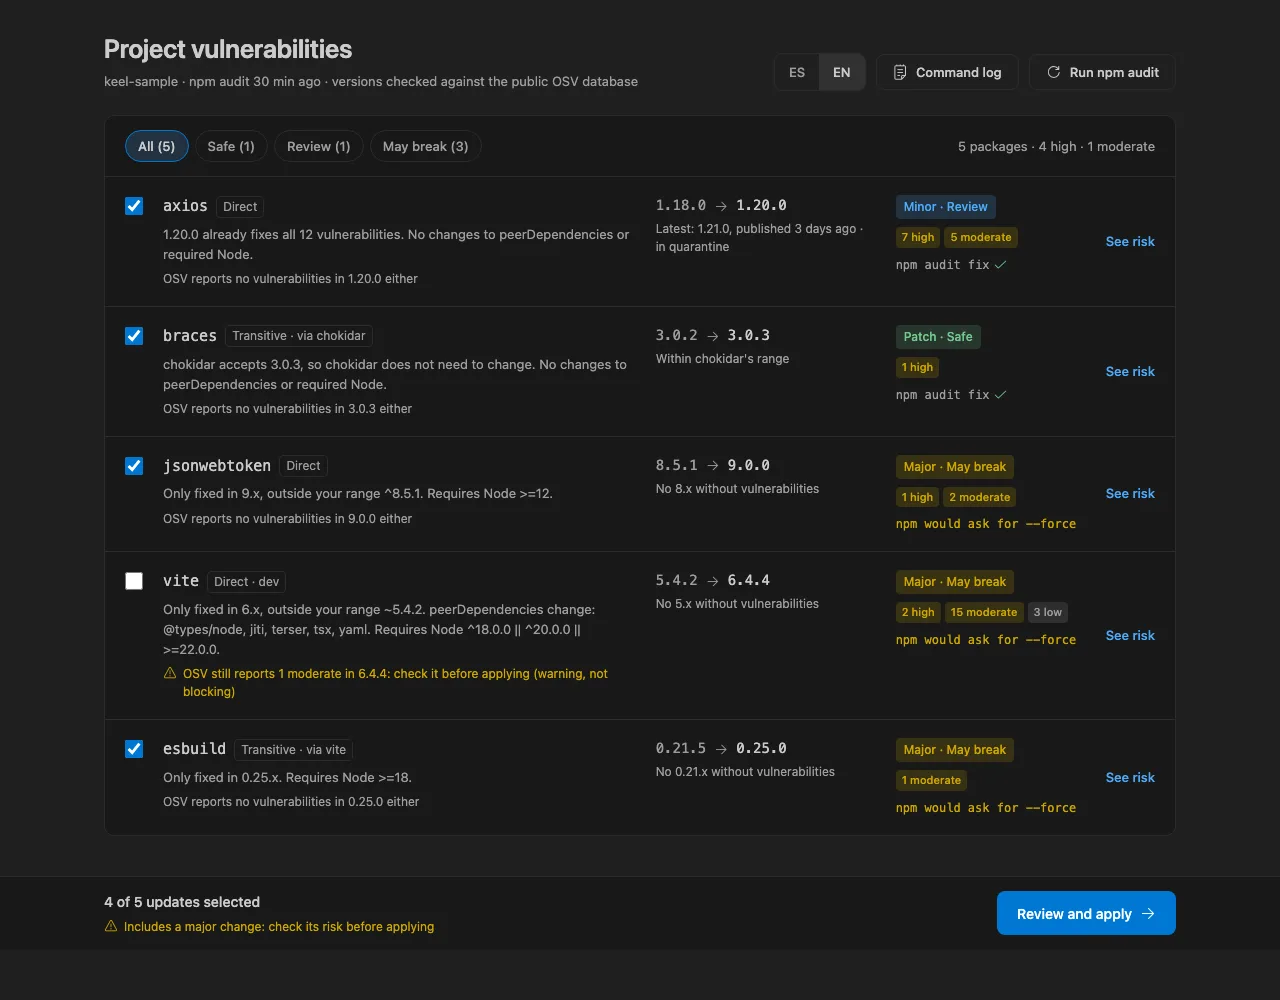Open the Command log
Image resolution: width=1280 pixels, height=1000 pixels.
pyautogui.click(x=947, y=72)
